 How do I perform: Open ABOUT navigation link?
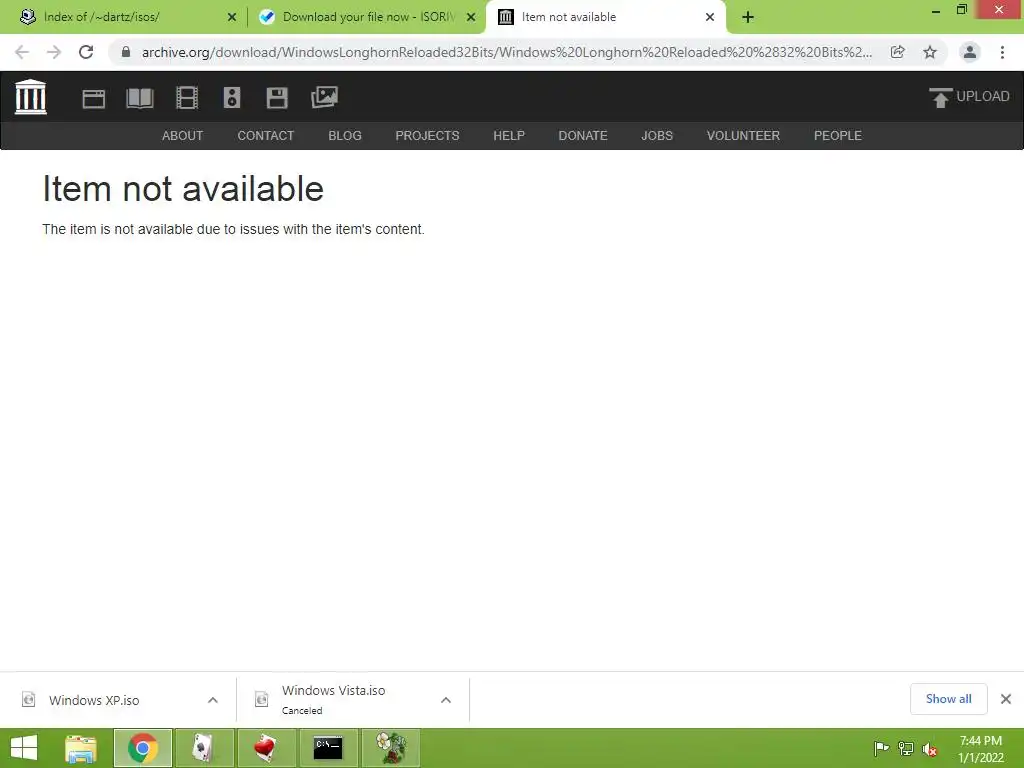pyautogui.click(x=182, y=136)
